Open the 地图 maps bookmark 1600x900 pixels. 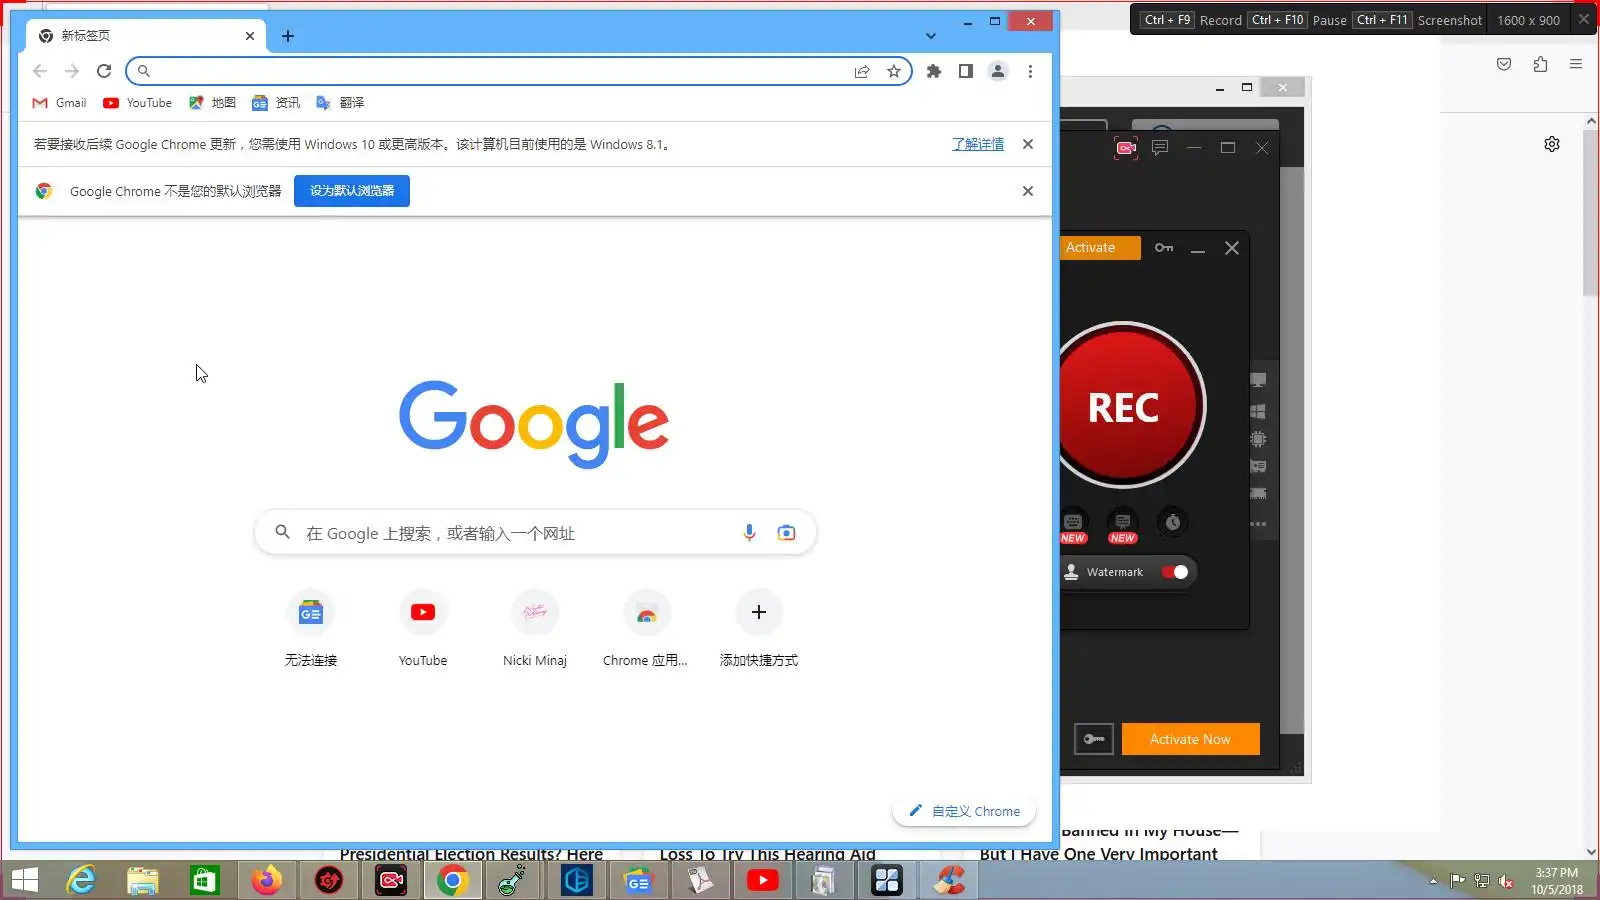pos(213,103)
